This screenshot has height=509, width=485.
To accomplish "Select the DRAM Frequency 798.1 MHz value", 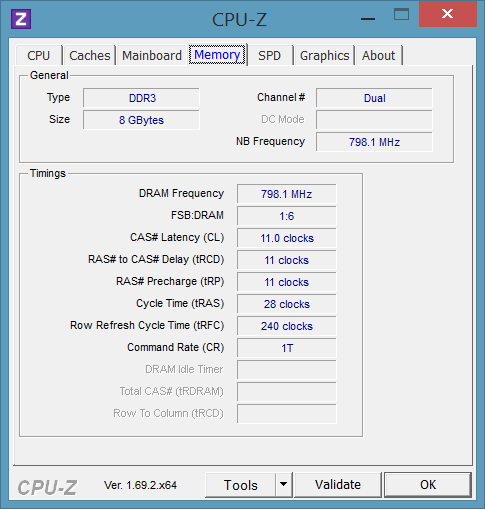I will click(287, 194).
